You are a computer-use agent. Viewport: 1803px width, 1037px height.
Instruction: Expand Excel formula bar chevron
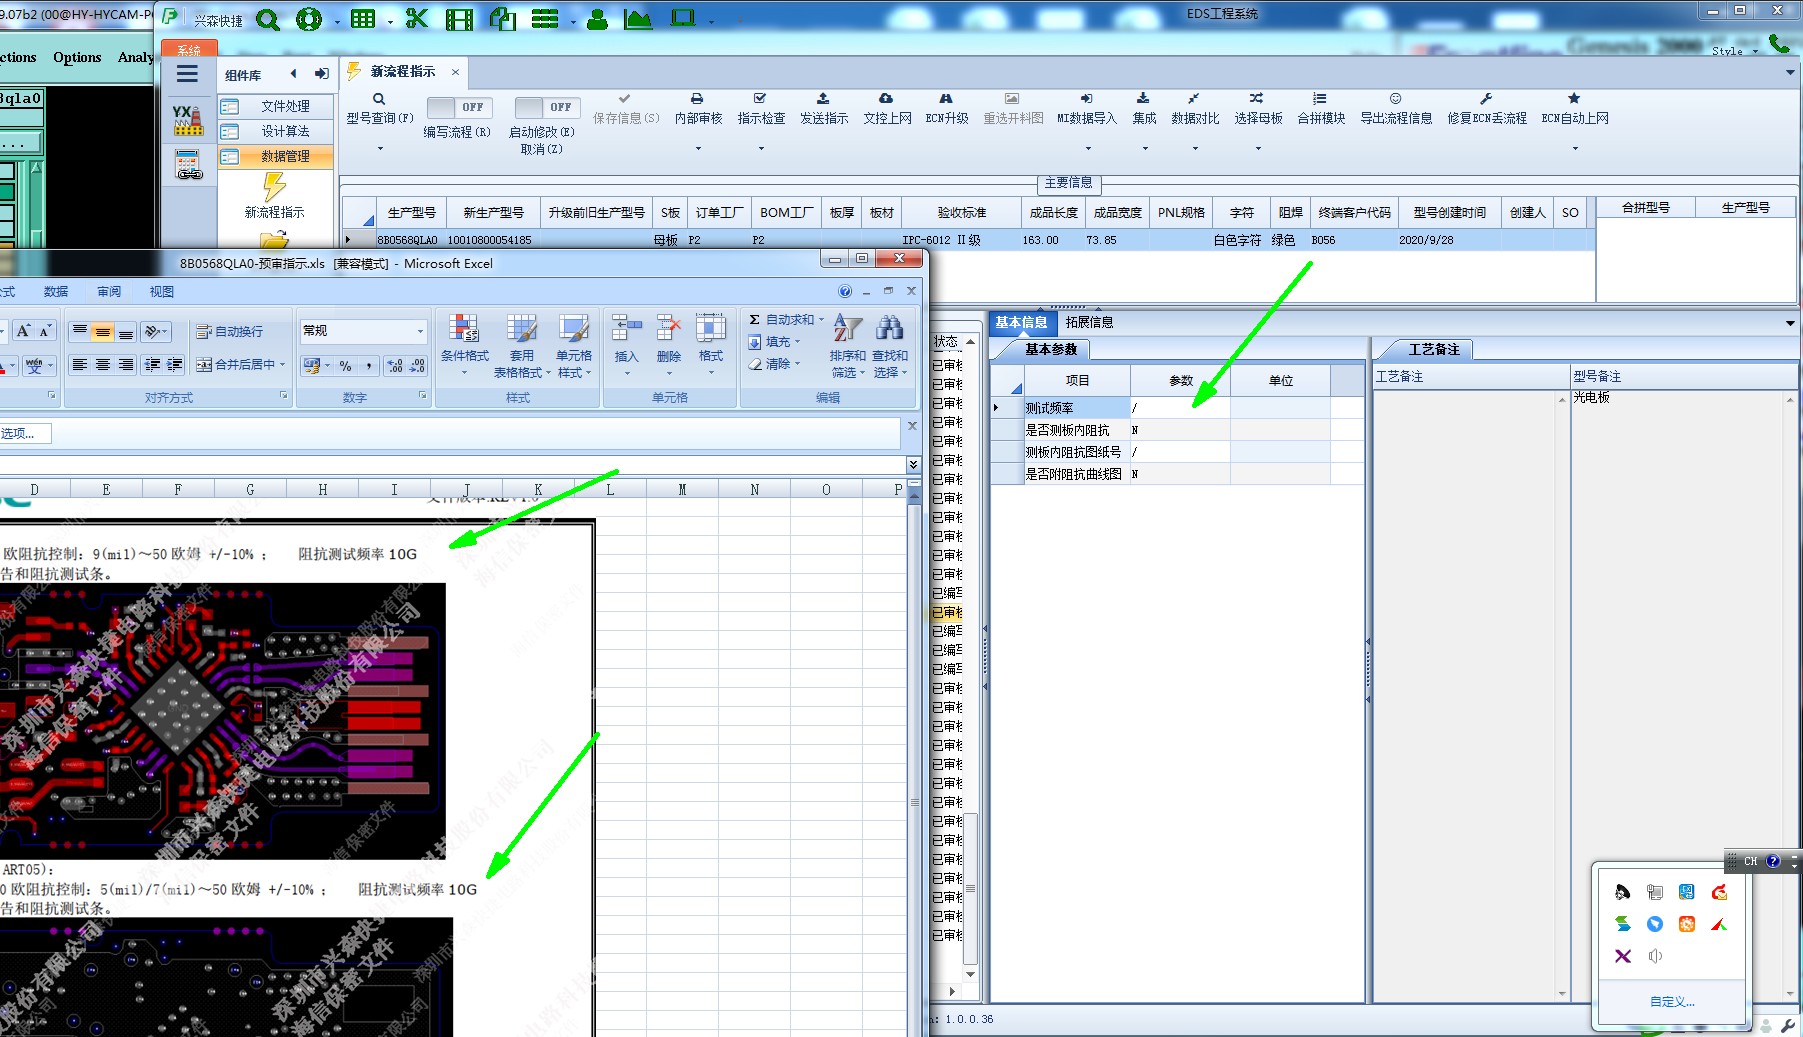tap(913, 464)
